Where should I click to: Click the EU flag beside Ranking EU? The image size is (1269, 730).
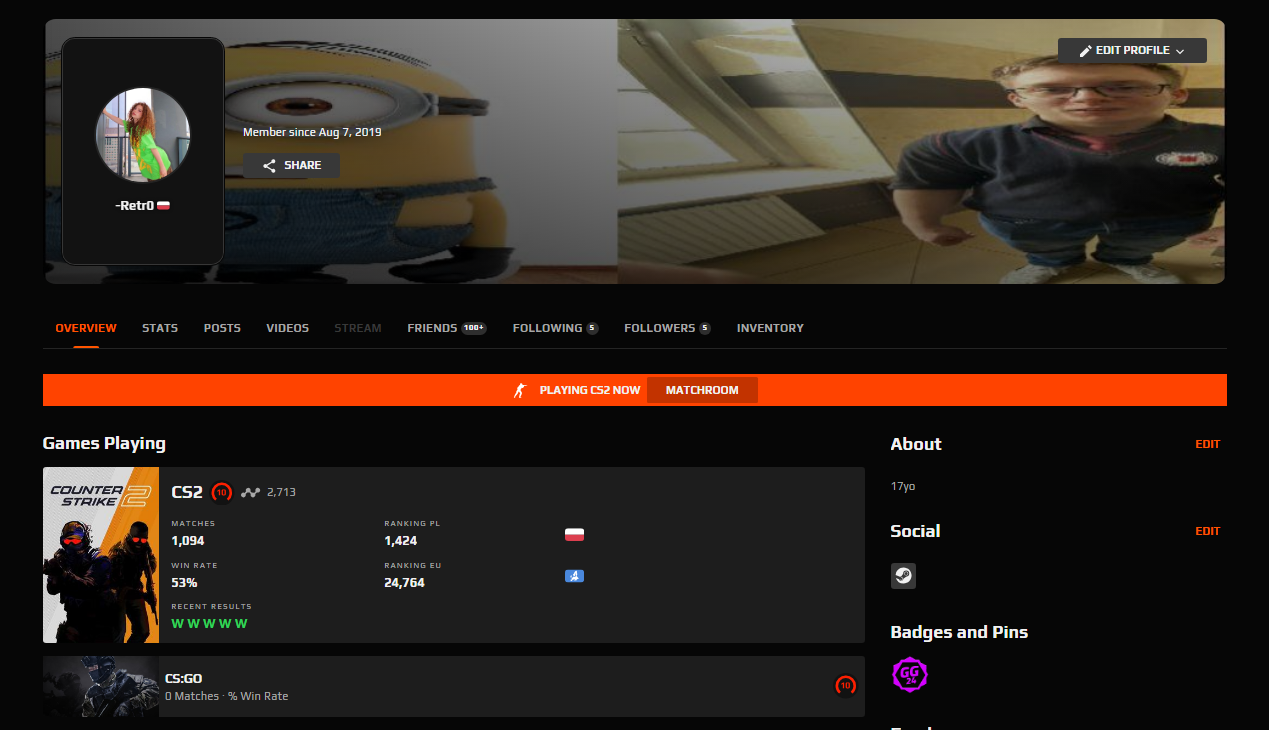tap(574, 576)
